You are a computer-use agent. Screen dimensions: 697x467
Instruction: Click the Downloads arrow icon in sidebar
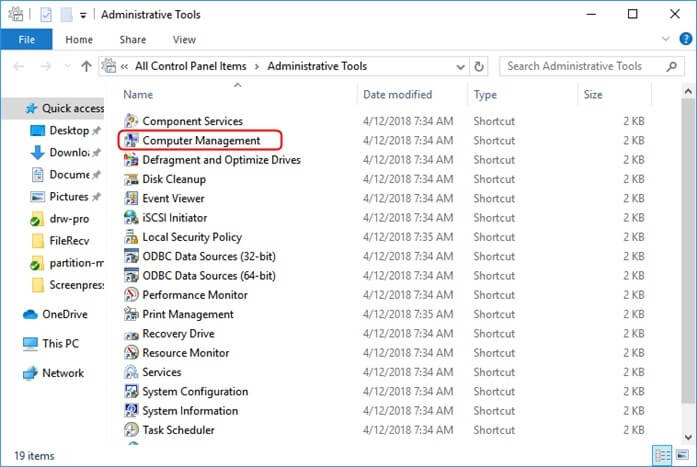[x=37, y=152]
